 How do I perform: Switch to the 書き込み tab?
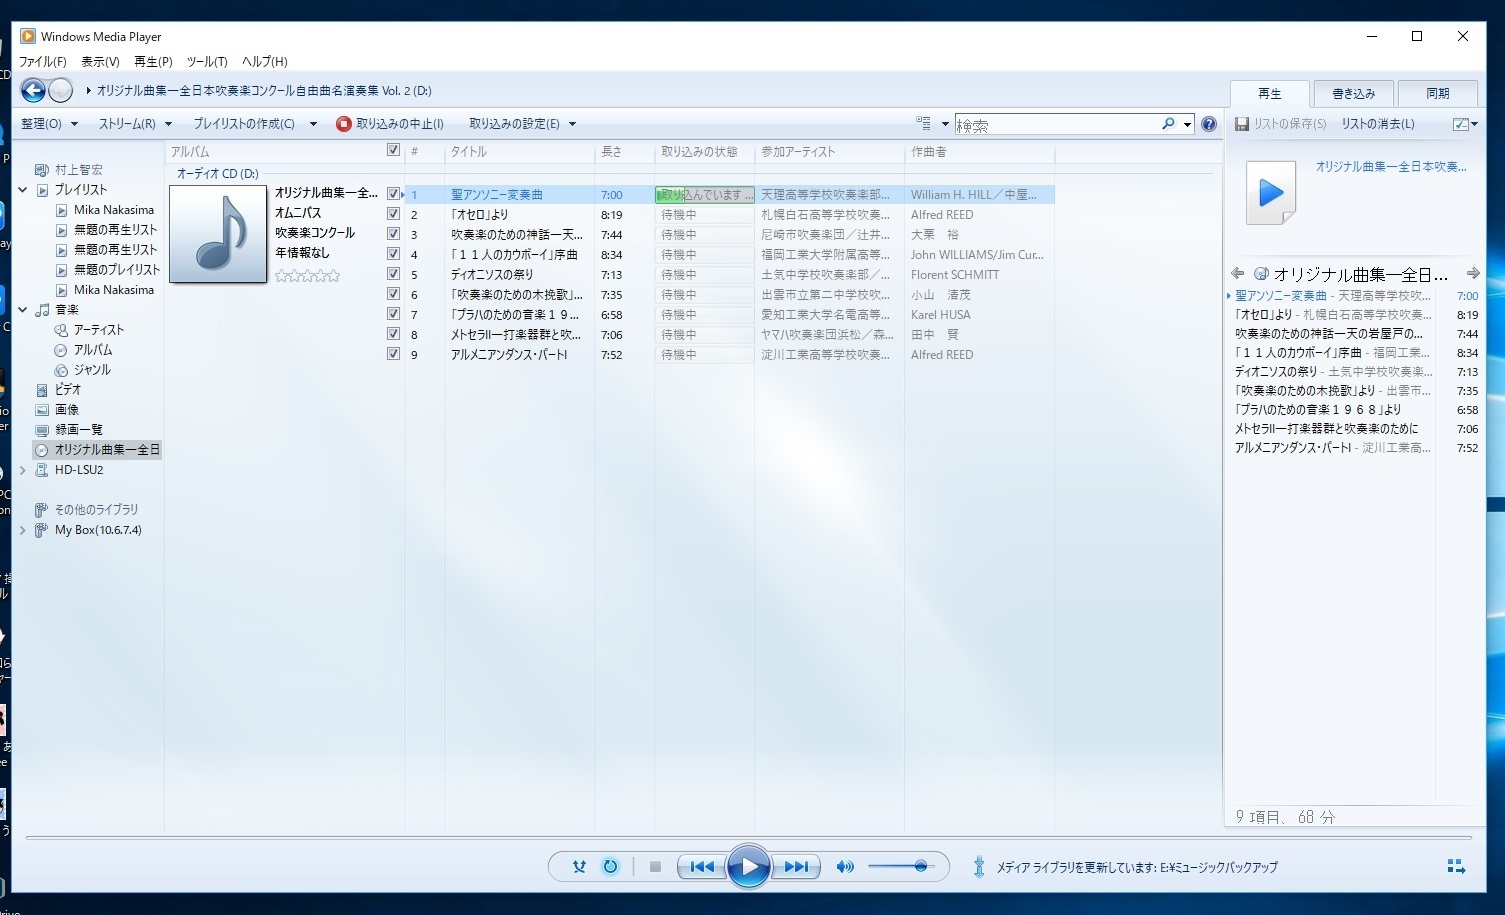(x=1354, y=94)
